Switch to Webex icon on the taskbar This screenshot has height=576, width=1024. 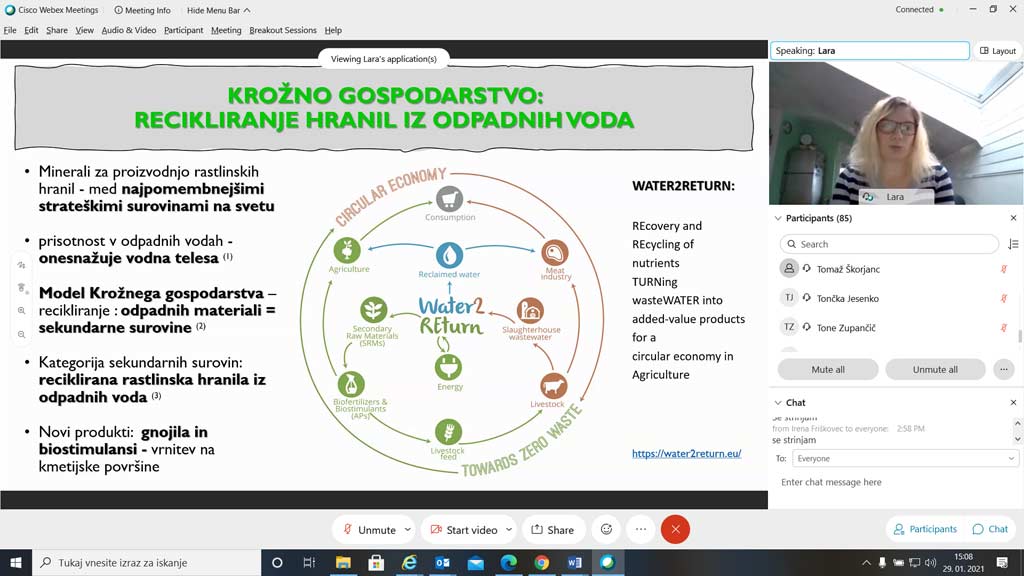tap(608, 562)
